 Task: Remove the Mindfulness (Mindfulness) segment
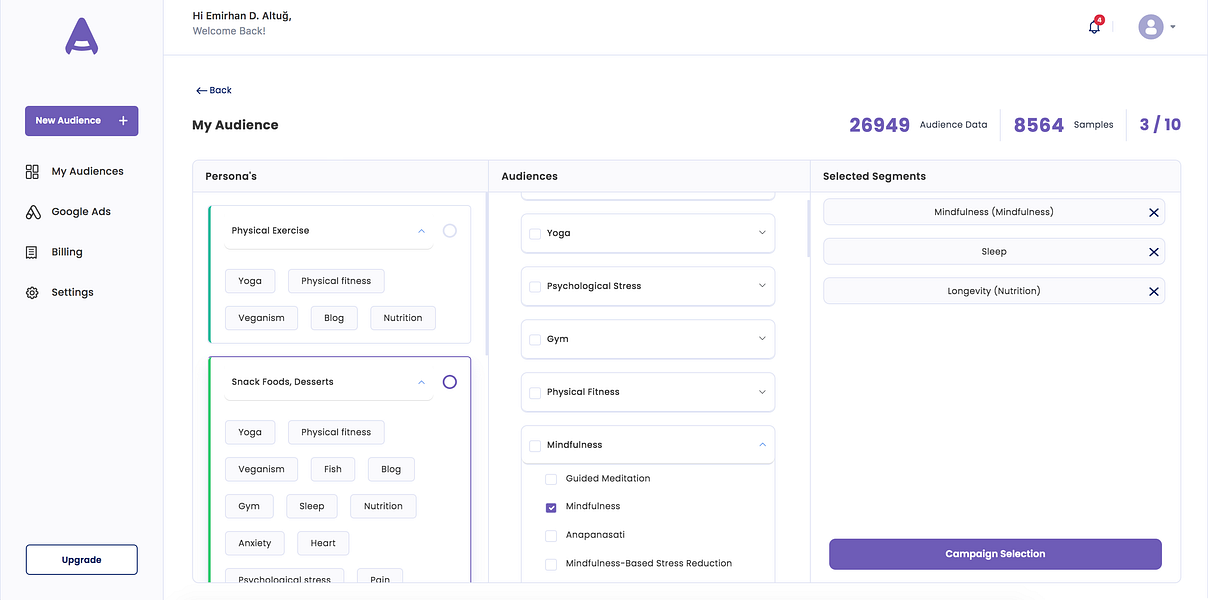(1153, 213)
